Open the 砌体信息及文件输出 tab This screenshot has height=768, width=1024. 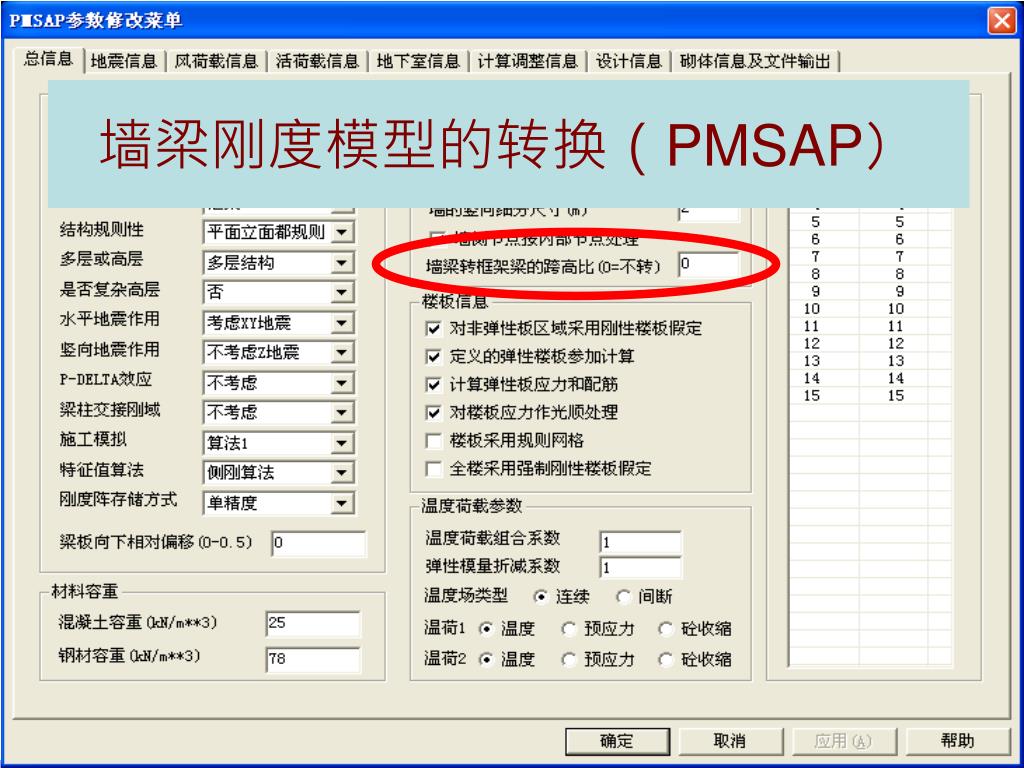pos(755,61)
